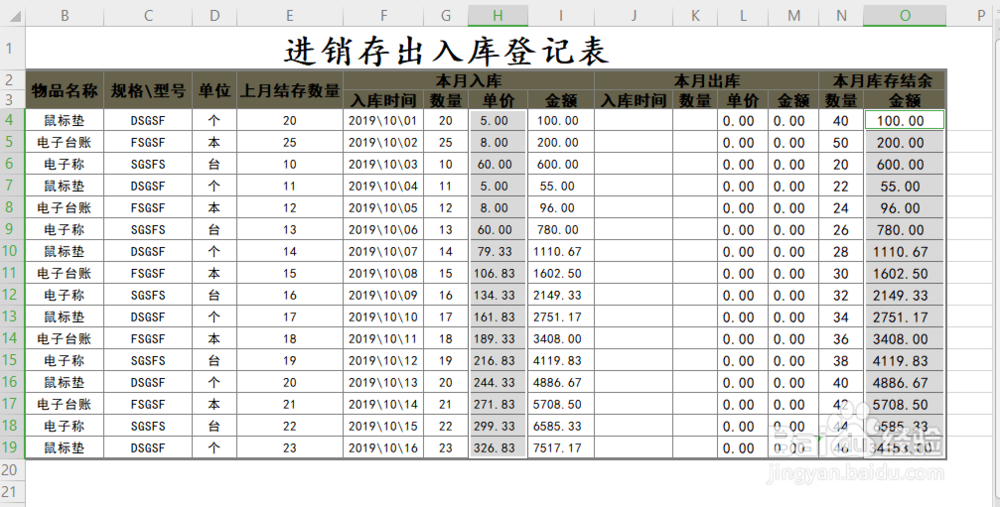Click unit price cell 60.00 in row 6
1000x507 pixels.
pyautogui.click(x=497, y=164)
